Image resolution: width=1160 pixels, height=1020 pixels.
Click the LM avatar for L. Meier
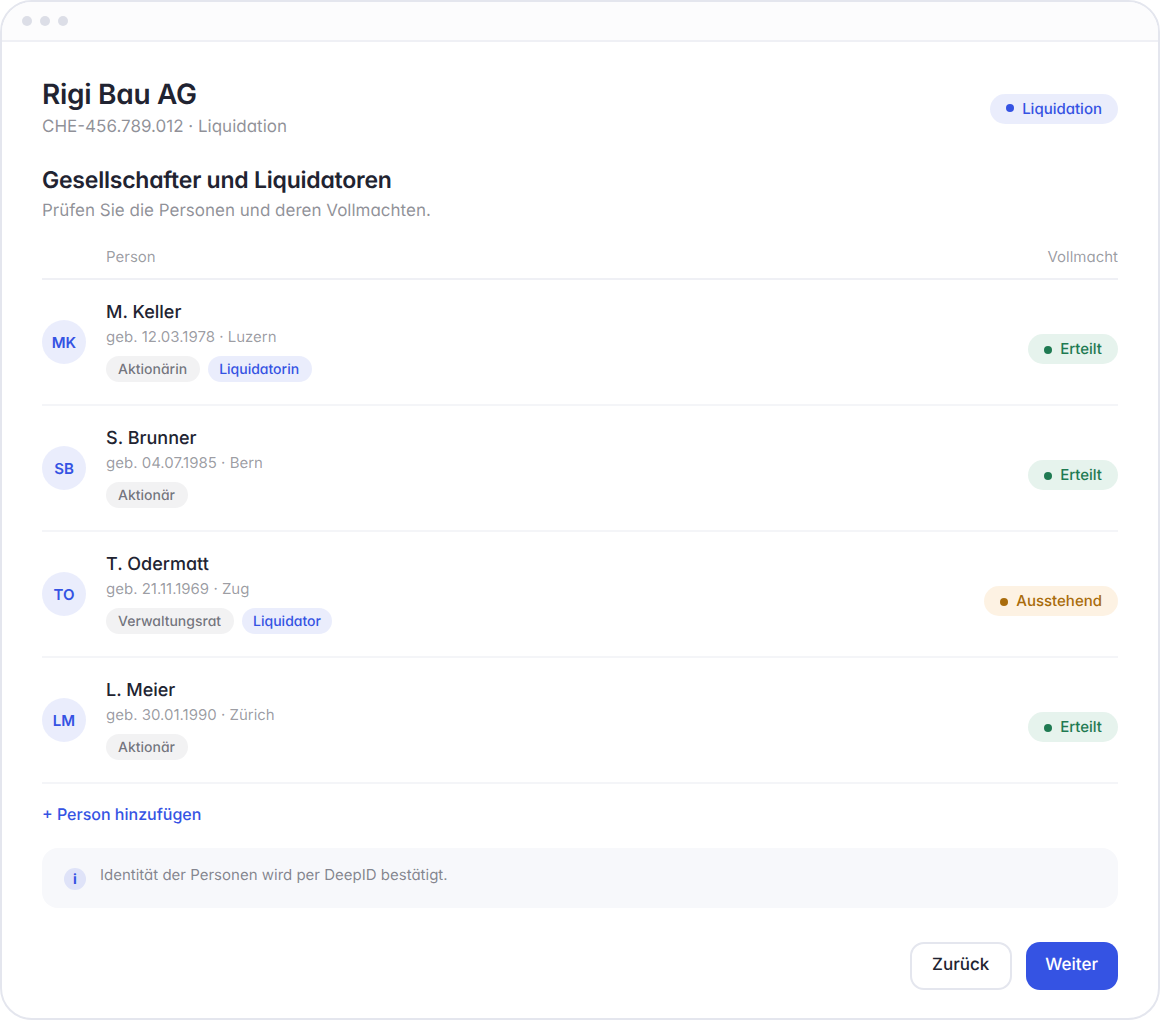(x=64, y=720)
